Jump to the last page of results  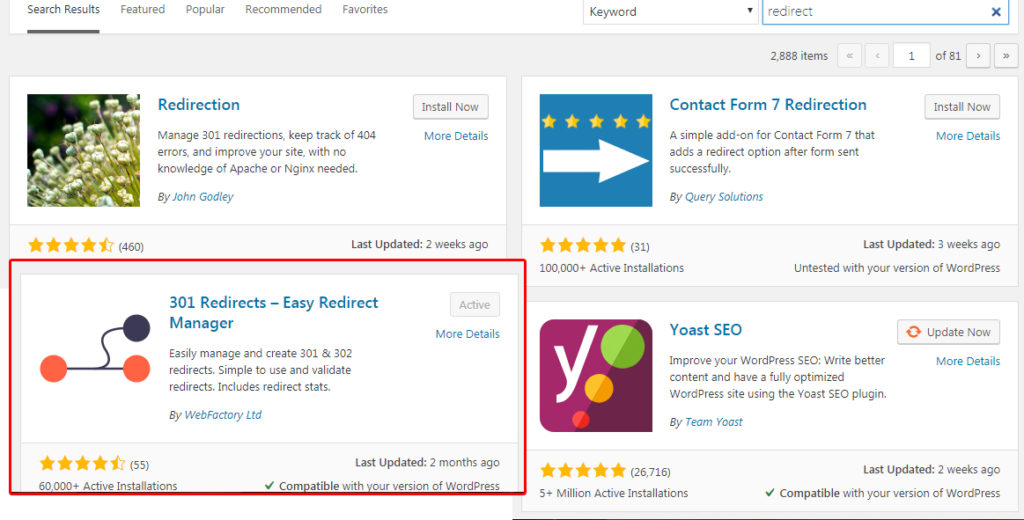[x=1004, y=56]
